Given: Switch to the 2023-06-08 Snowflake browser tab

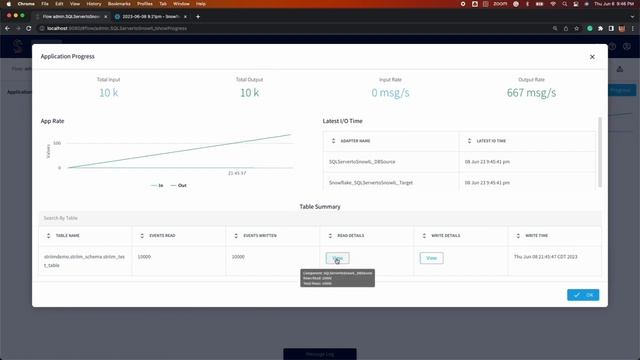Looking at the screenshot, I should click(x=150, y=17).
